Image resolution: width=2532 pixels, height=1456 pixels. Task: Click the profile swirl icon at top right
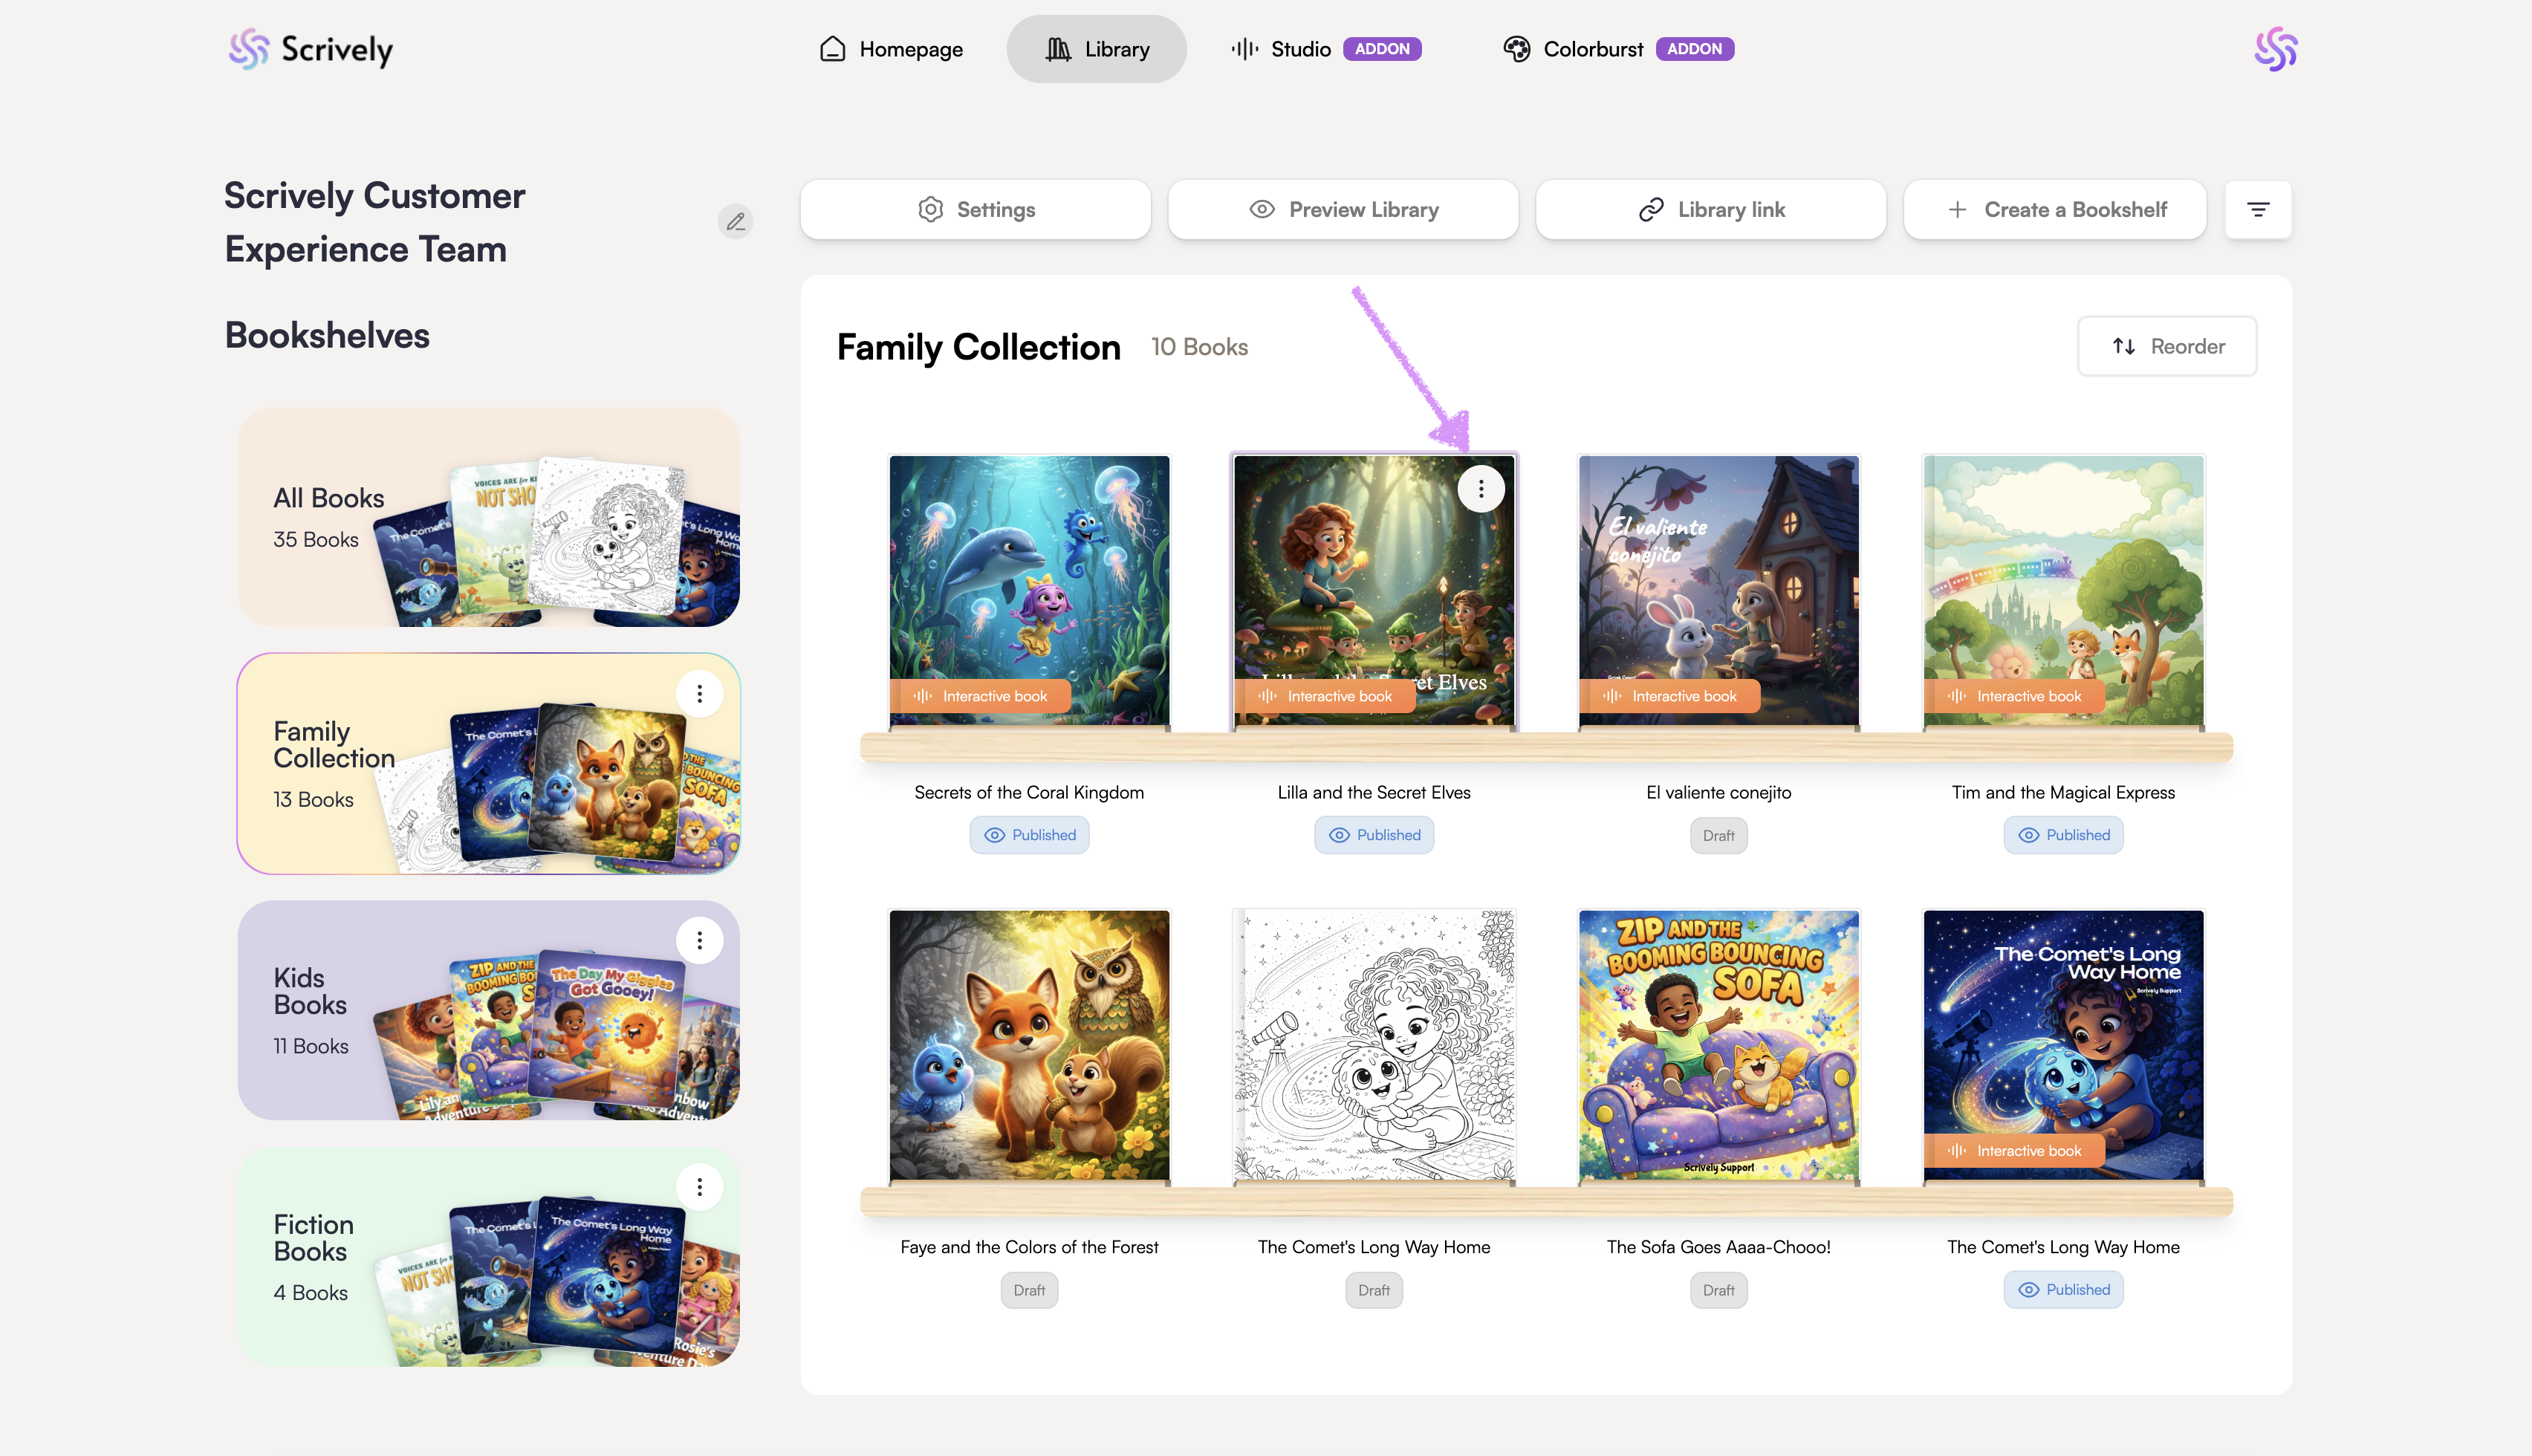pos(2275,49)
